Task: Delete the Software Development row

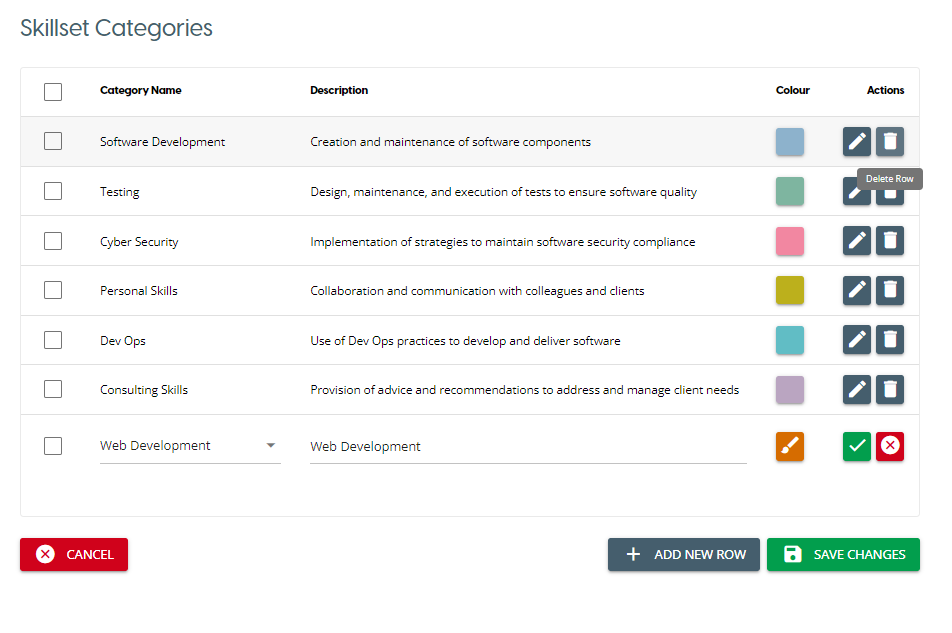Action: [x=890, y=142]
